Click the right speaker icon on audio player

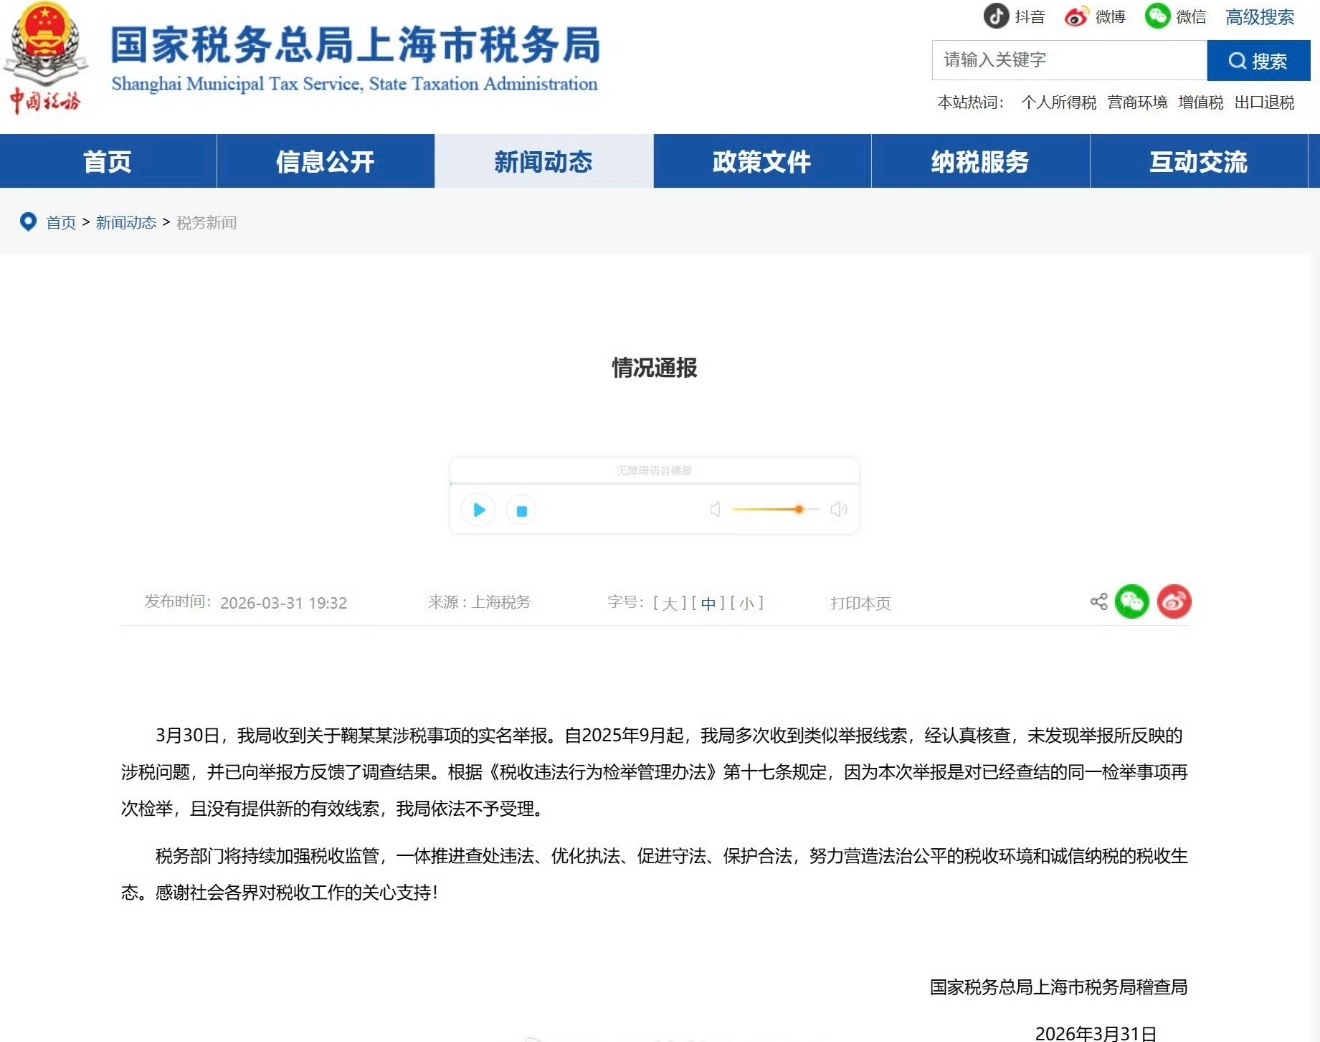(838, 509)
